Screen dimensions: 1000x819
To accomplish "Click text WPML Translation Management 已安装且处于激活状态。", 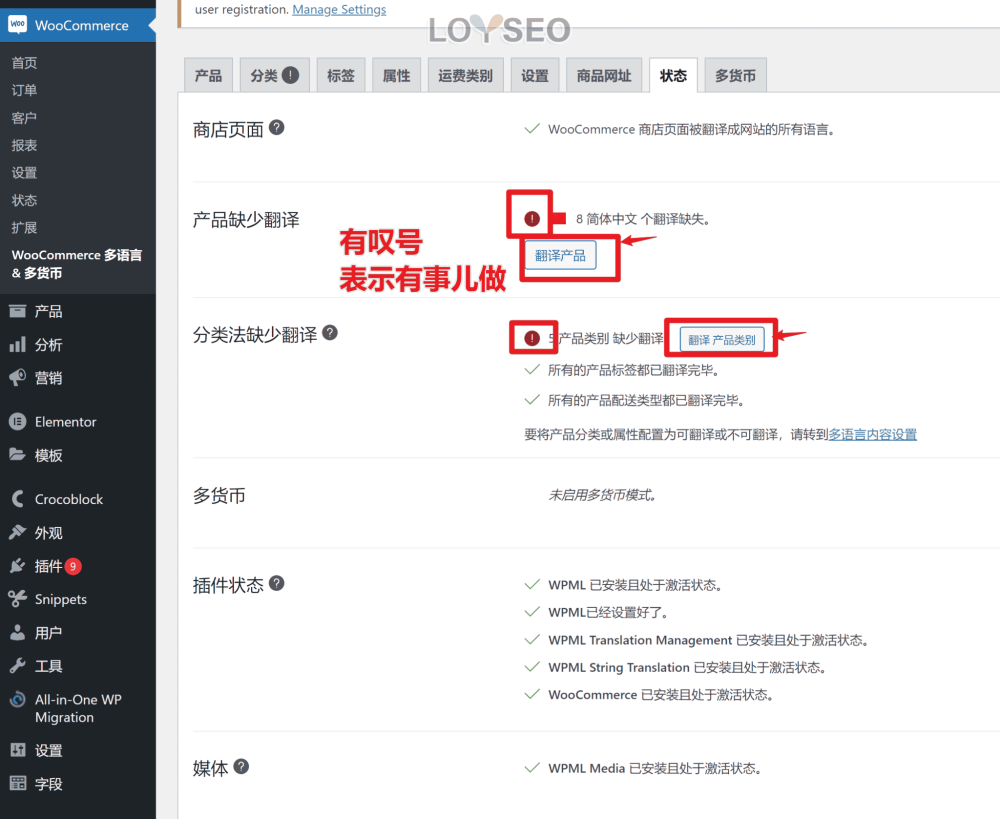I will coord(708,640).
